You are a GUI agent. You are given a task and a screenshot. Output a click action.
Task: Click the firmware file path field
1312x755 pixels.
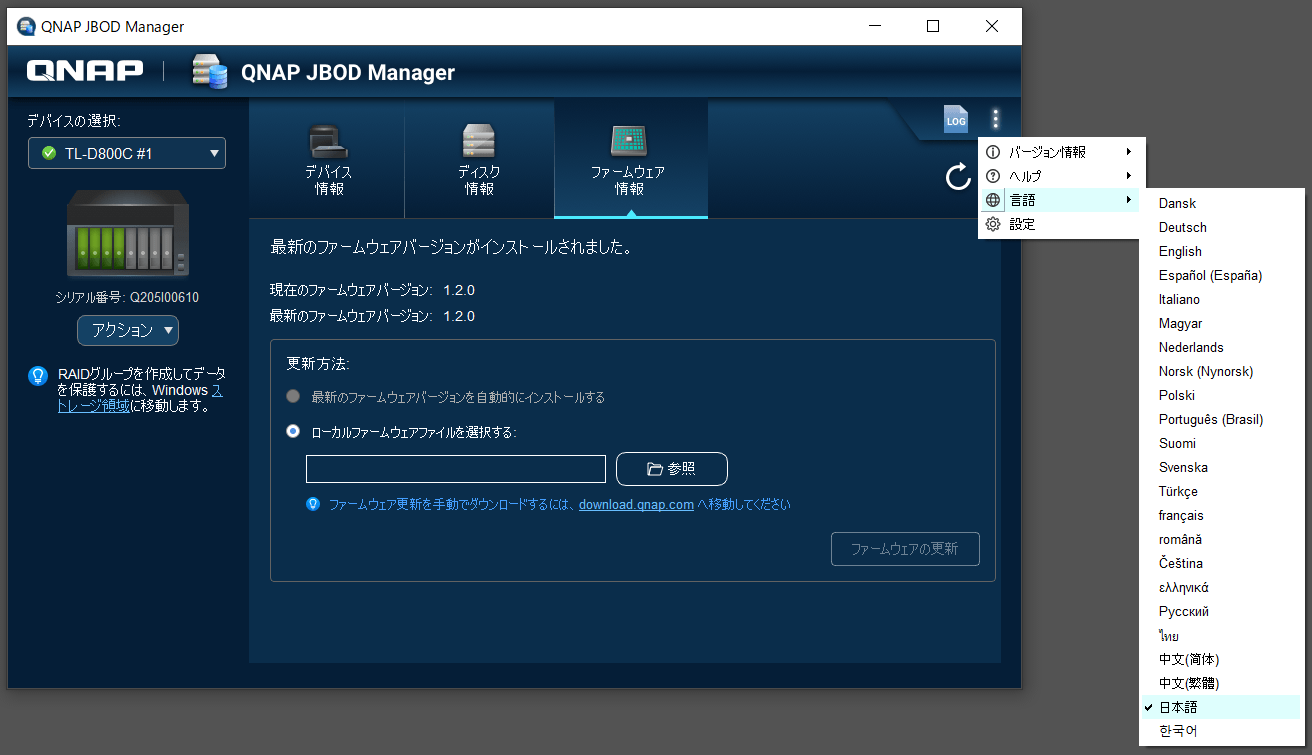pos(456,469)
